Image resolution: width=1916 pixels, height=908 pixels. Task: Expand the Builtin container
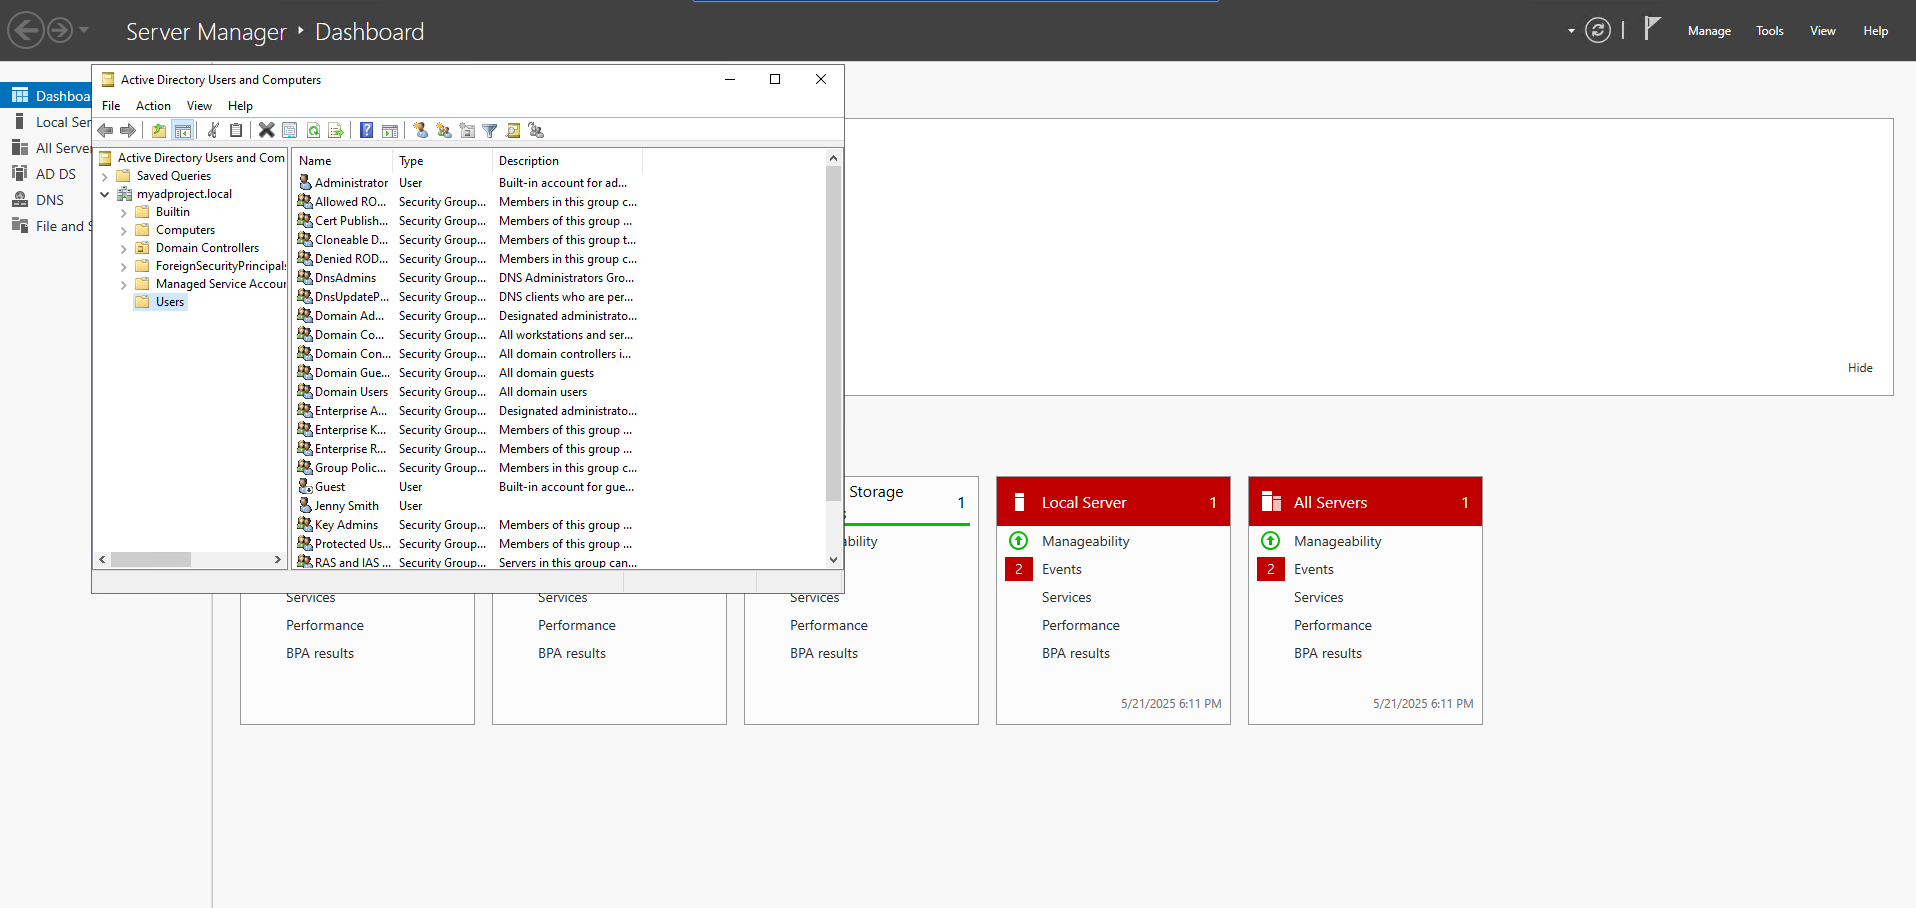(x=124, y=213)
